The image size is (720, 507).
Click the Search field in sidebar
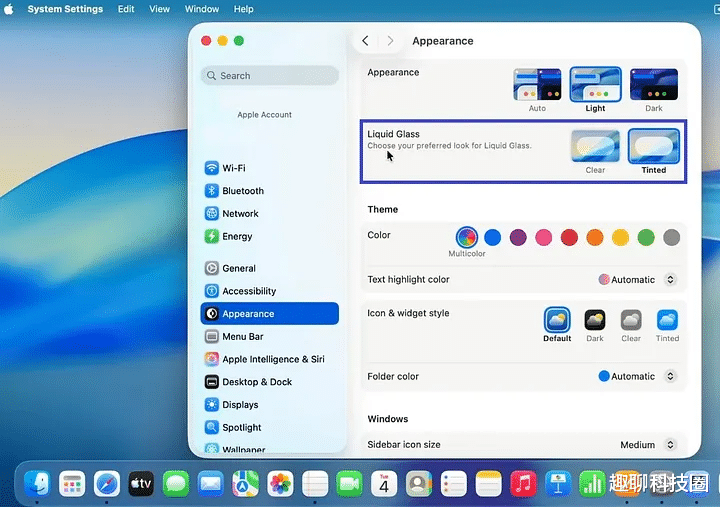point(269,76)
